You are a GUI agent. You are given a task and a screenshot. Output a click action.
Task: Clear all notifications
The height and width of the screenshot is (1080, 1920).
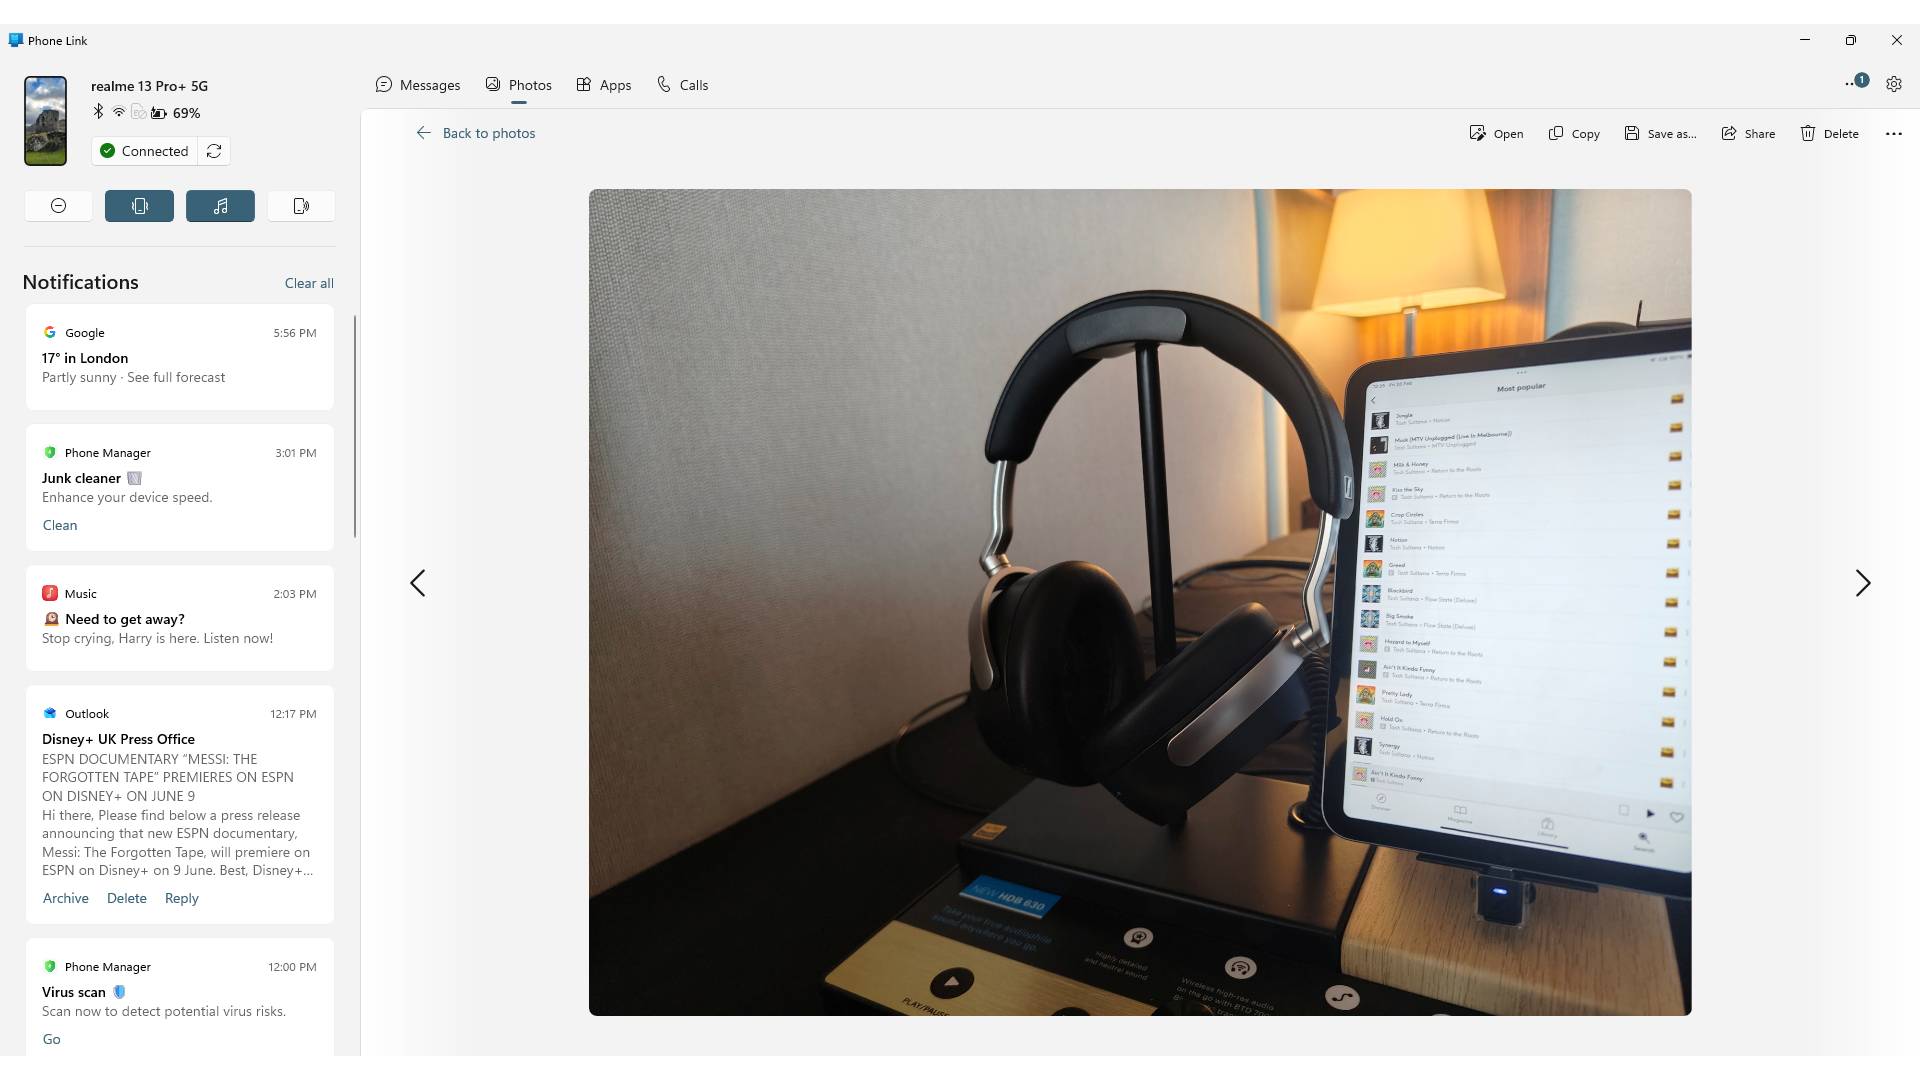[x=309, y=283]
